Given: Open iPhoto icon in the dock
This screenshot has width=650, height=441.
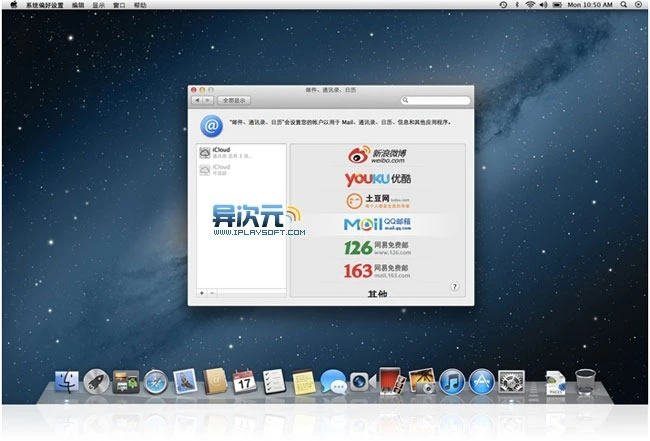Looking at the screenshot, I should tap(422, 381).
